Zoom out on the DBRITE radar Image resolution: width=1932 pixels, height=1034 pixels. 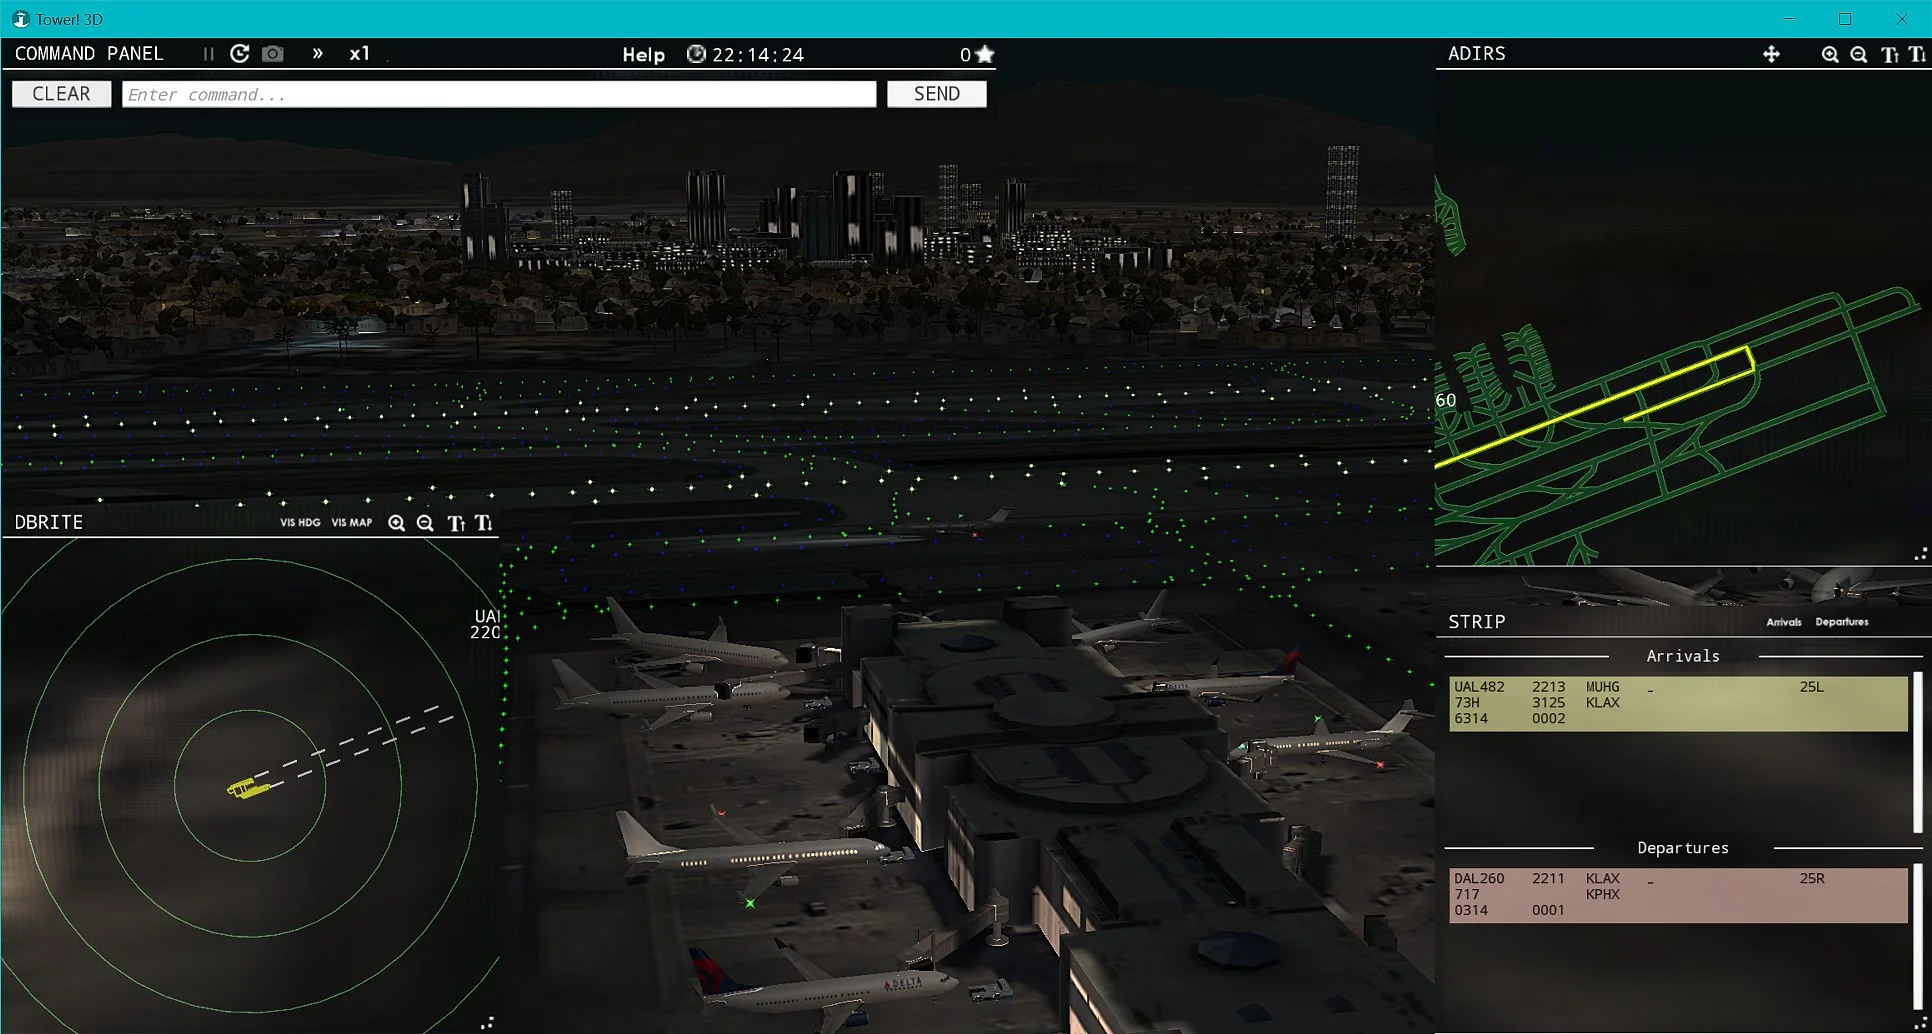[425, 523]
